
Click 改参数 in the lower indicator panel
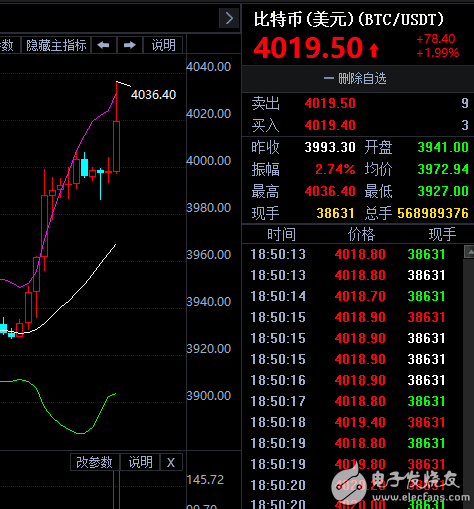coord(95,462)
